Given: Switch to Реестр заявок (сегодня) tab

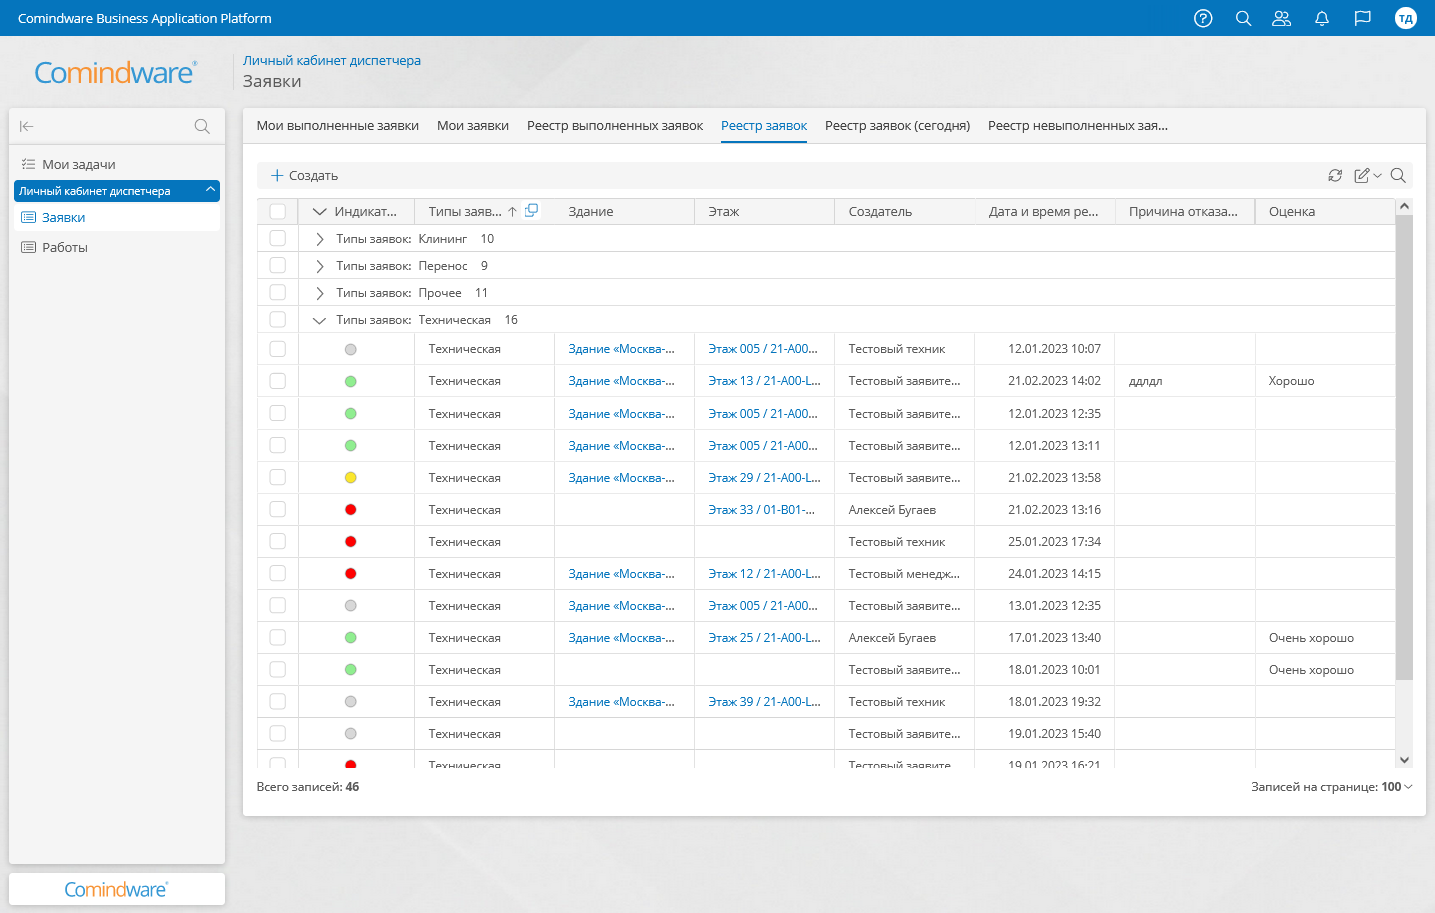Looking at the screenshot, I should tap(897, 126).
